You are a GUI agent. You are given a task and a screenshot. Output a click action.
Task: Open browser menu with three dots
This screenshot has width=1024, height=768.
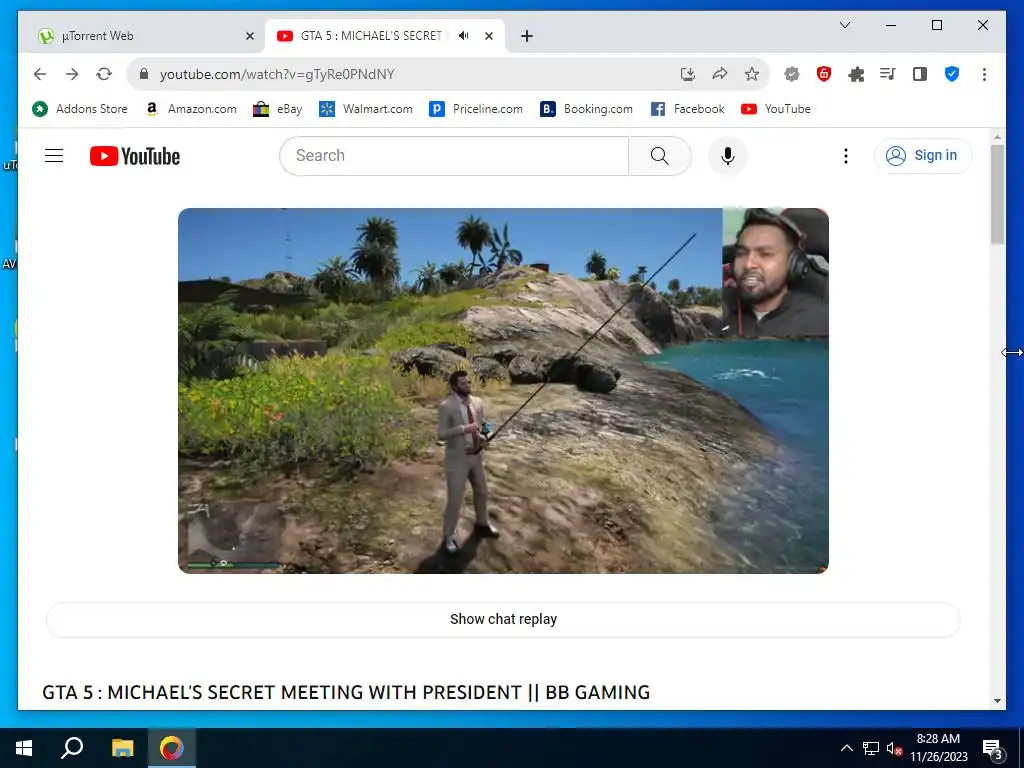(x=984, y=74)
